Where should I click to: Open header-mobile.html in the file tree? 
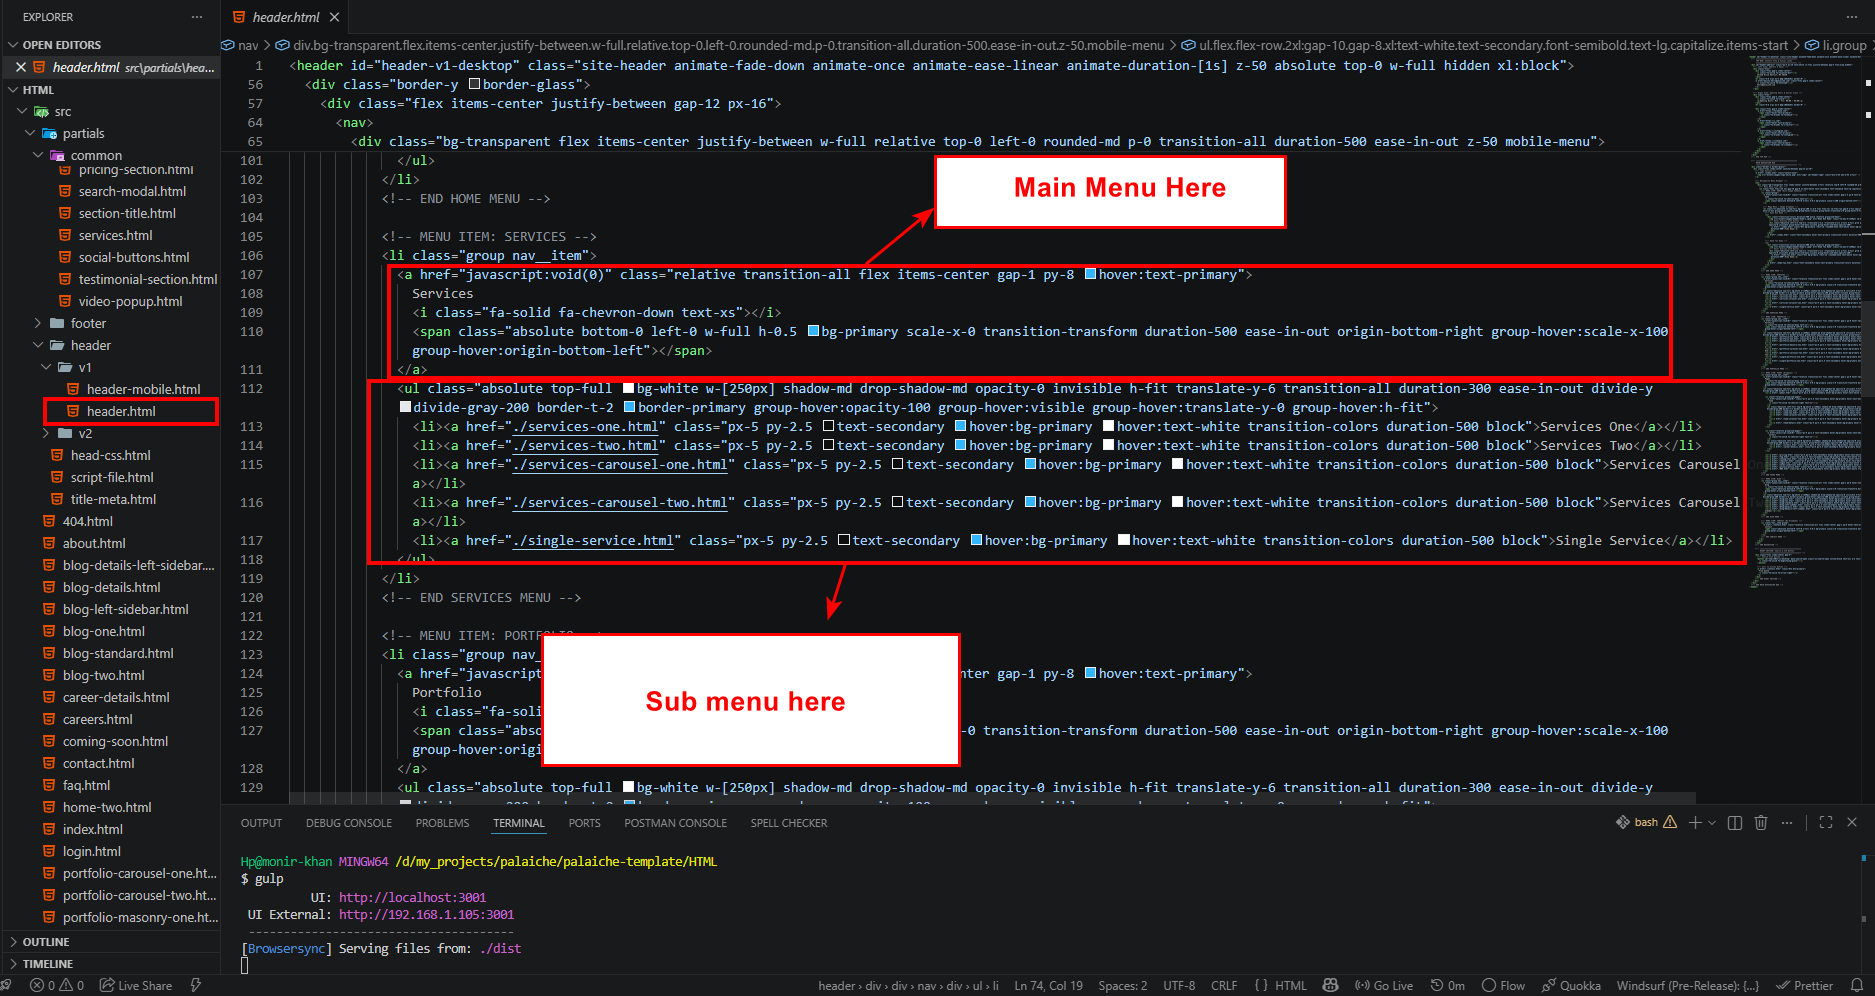point(143,389)
